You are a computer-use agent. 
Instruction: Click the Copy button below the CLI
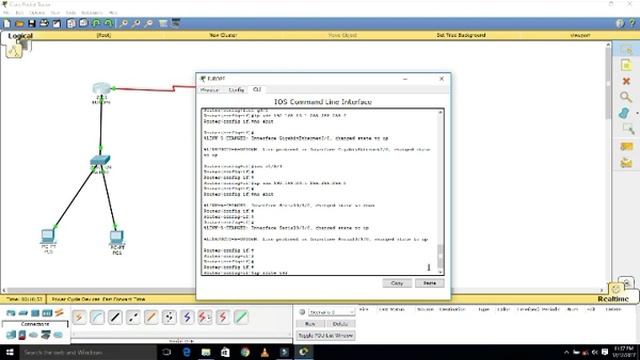(x=397, y=283)
